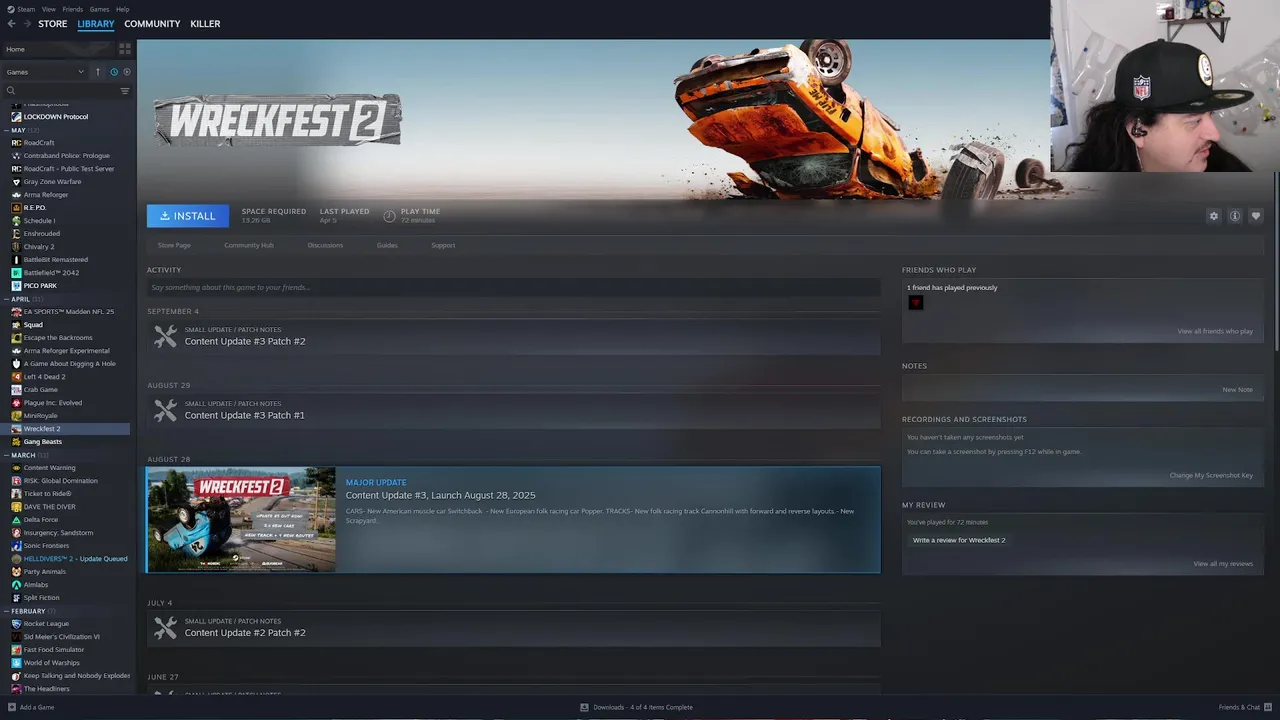Write a review for Wreckfest 2
Viewport: 1280px width, 720px height.
coord(959,540)
